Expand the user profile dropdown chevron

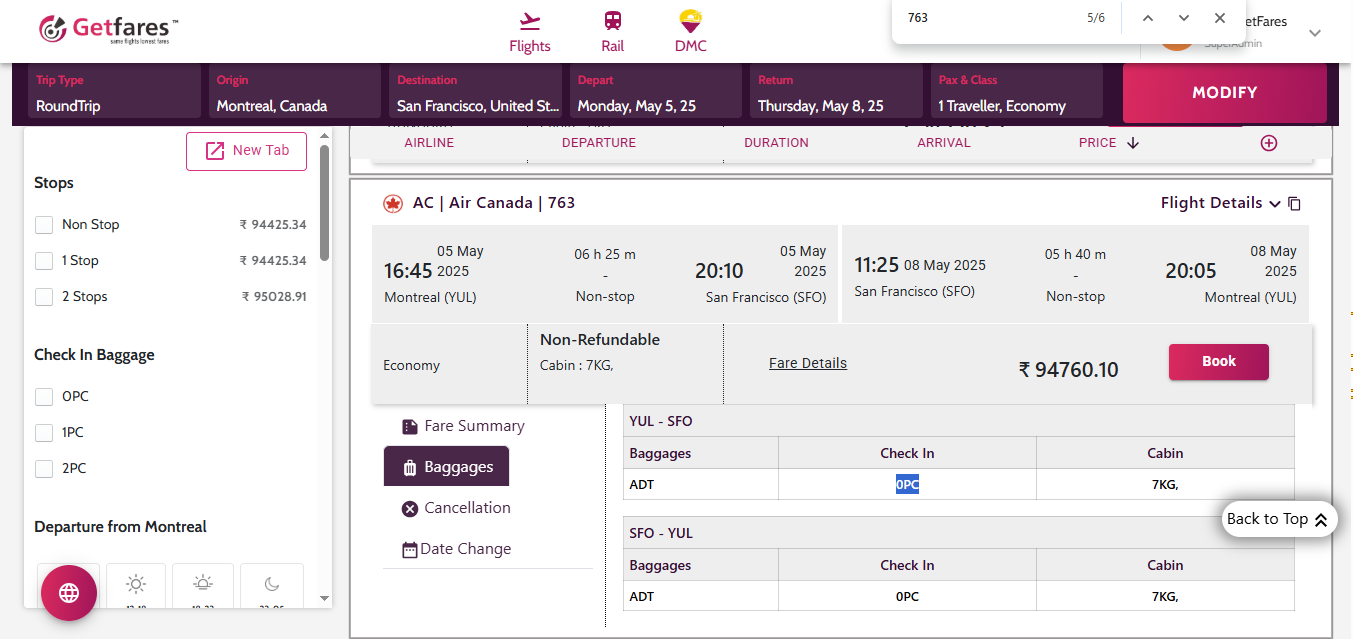pyautogui.click(x=1315, y=33)
